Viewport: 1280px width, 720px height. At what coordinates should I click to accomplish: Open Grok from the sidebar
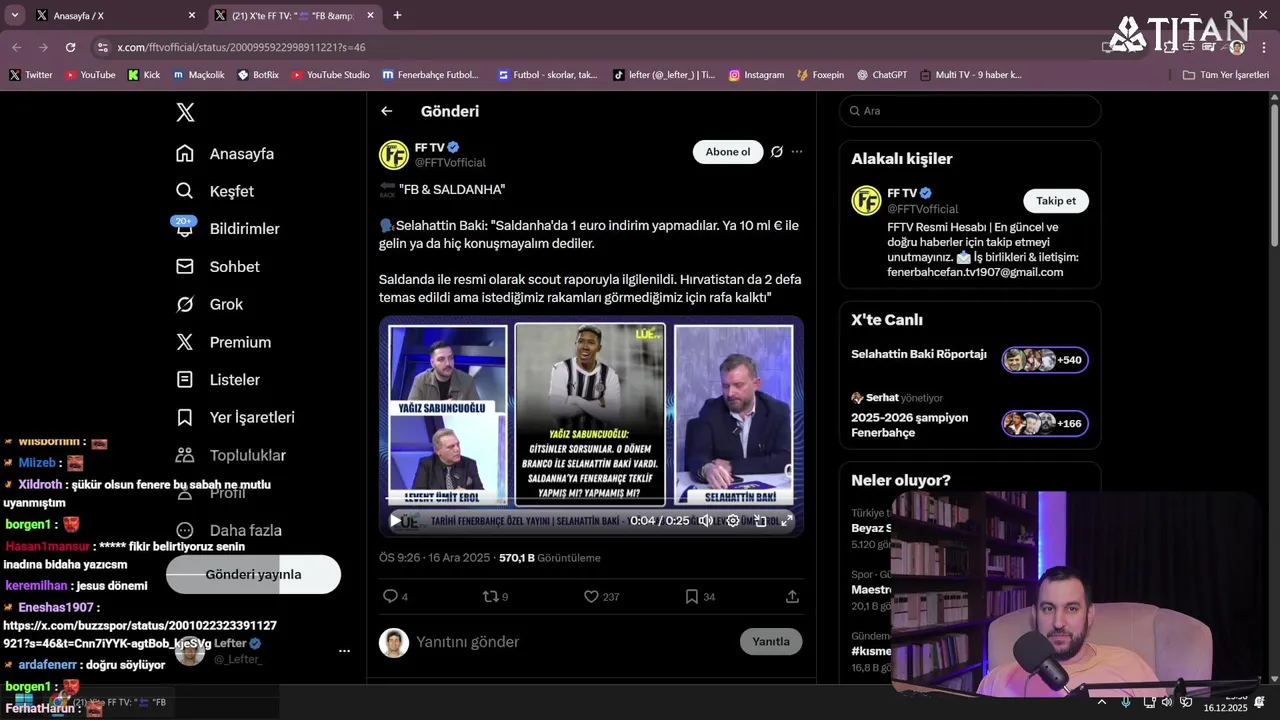(x=209, y=304)
